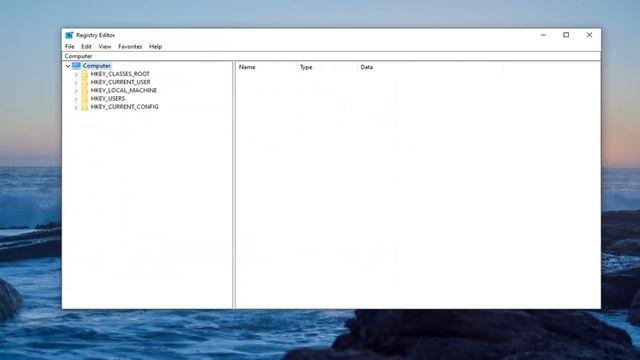Collapse the Computer tree node
Image resolution: width=640 pixels, height=360 pixels.
pos(68,66)
